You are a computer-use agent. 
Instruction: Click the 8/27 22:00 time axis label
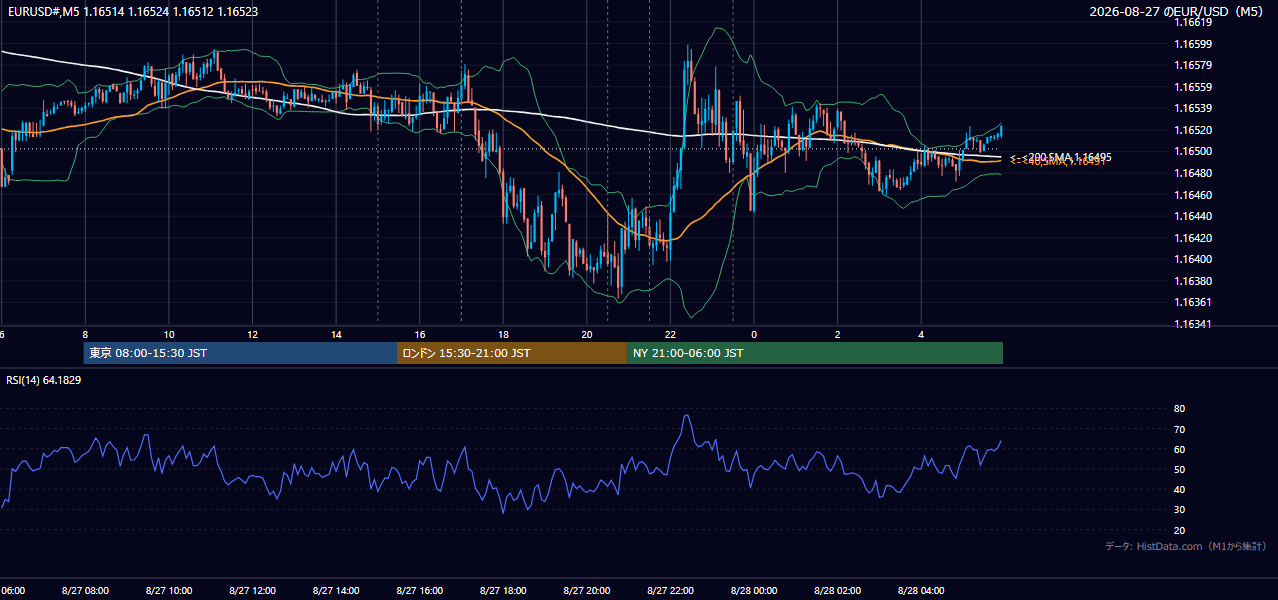coord(670,591)
